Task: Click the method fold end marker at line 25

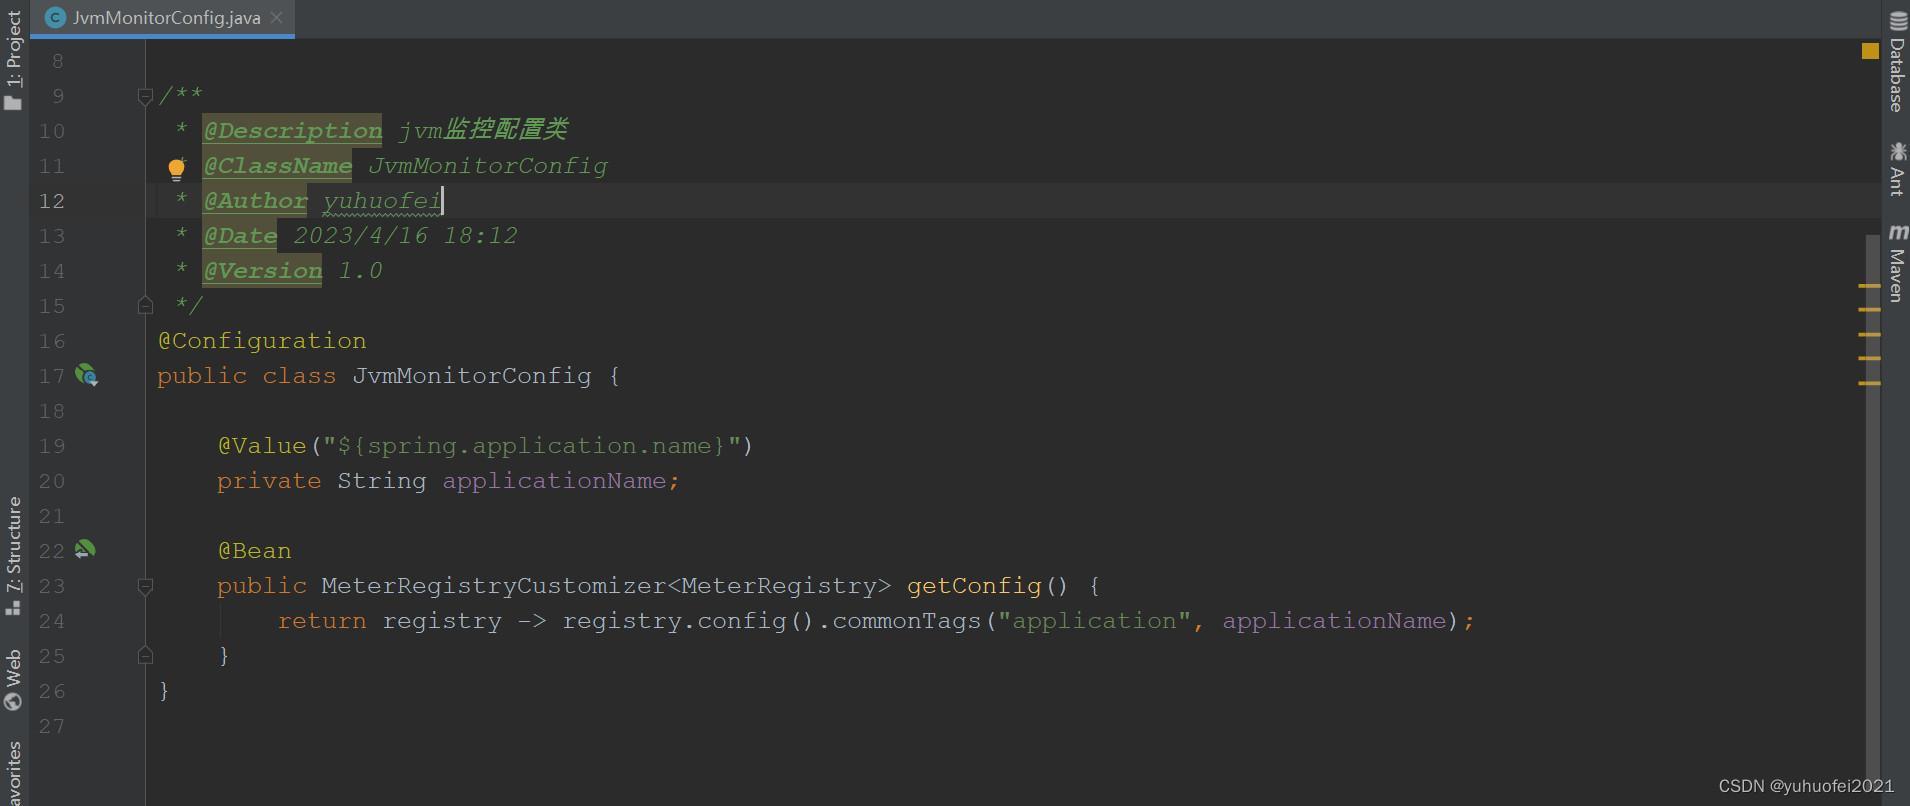Action: [x=145, y=655]
